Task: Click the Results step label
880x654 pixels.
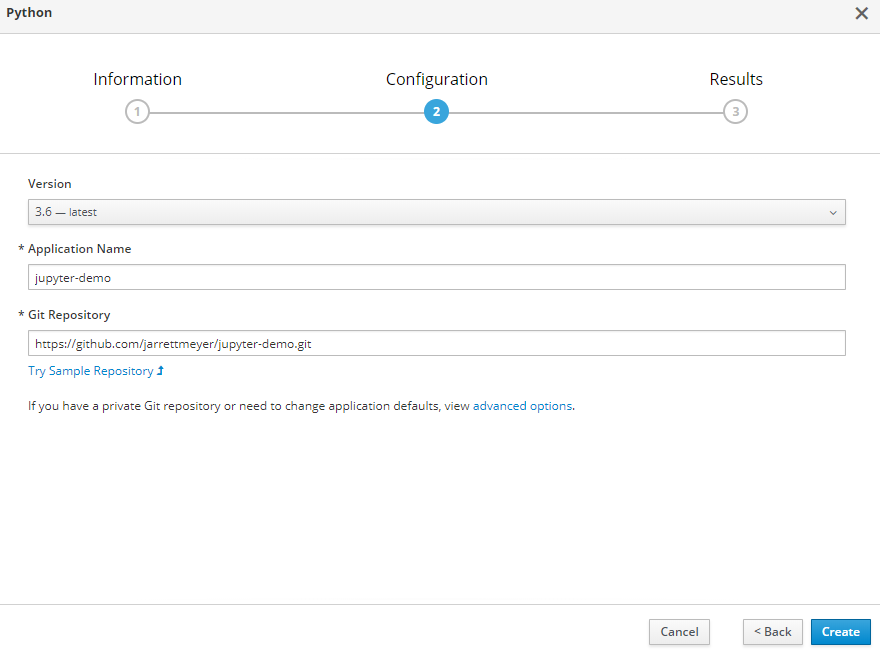Action: [x=736, y=79]
